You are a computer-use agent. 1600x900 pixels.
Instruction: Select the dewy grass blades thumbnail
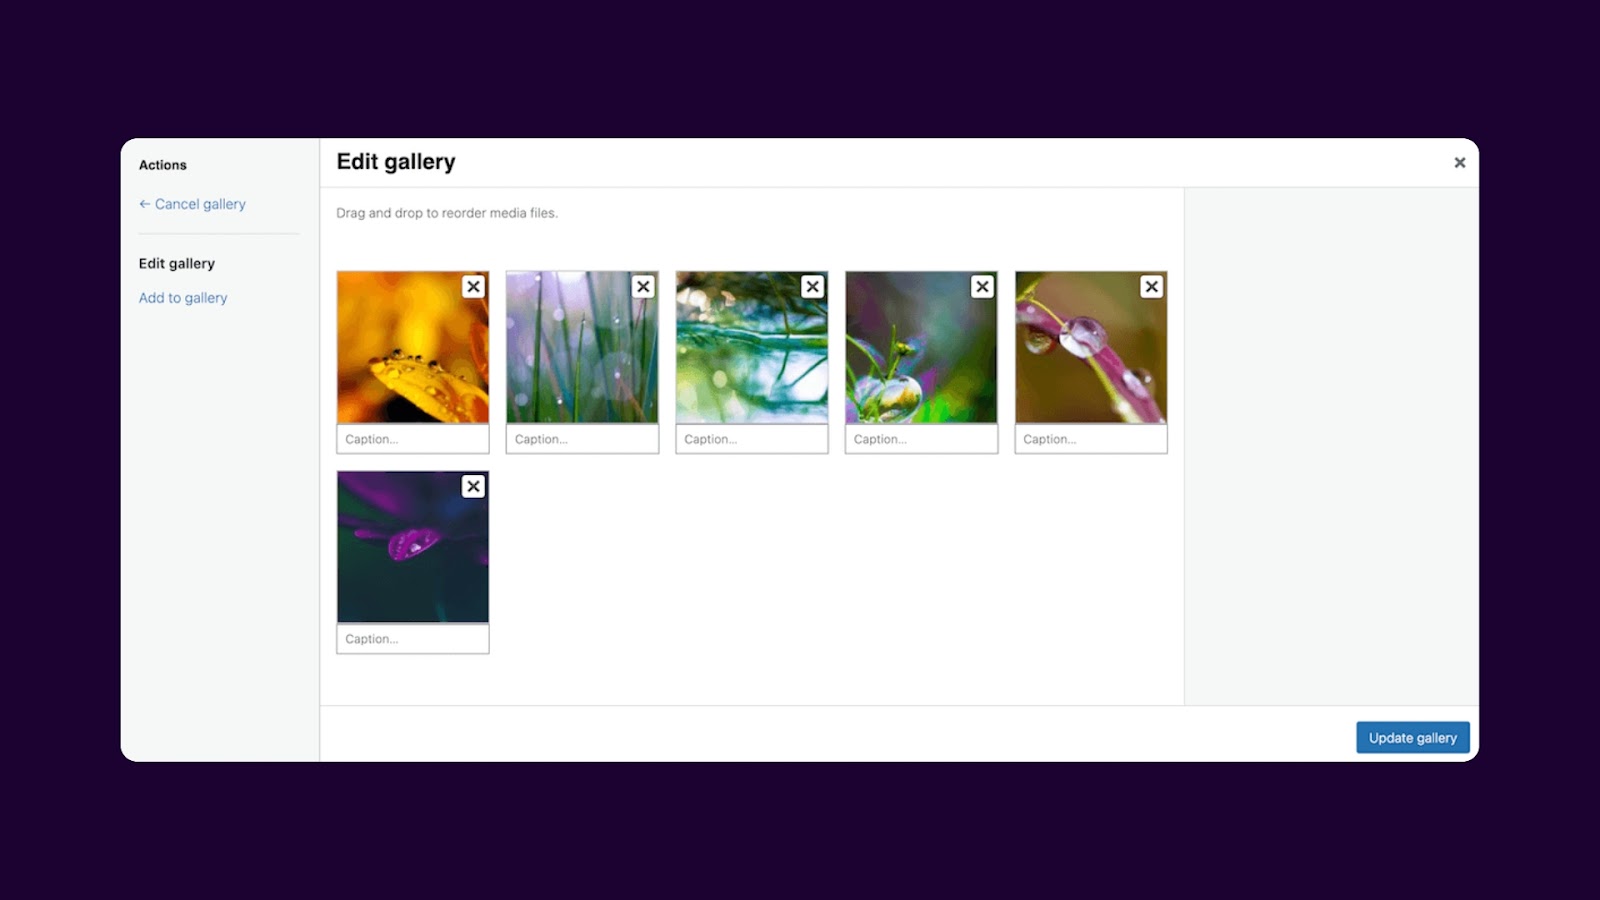pos(582,347)
